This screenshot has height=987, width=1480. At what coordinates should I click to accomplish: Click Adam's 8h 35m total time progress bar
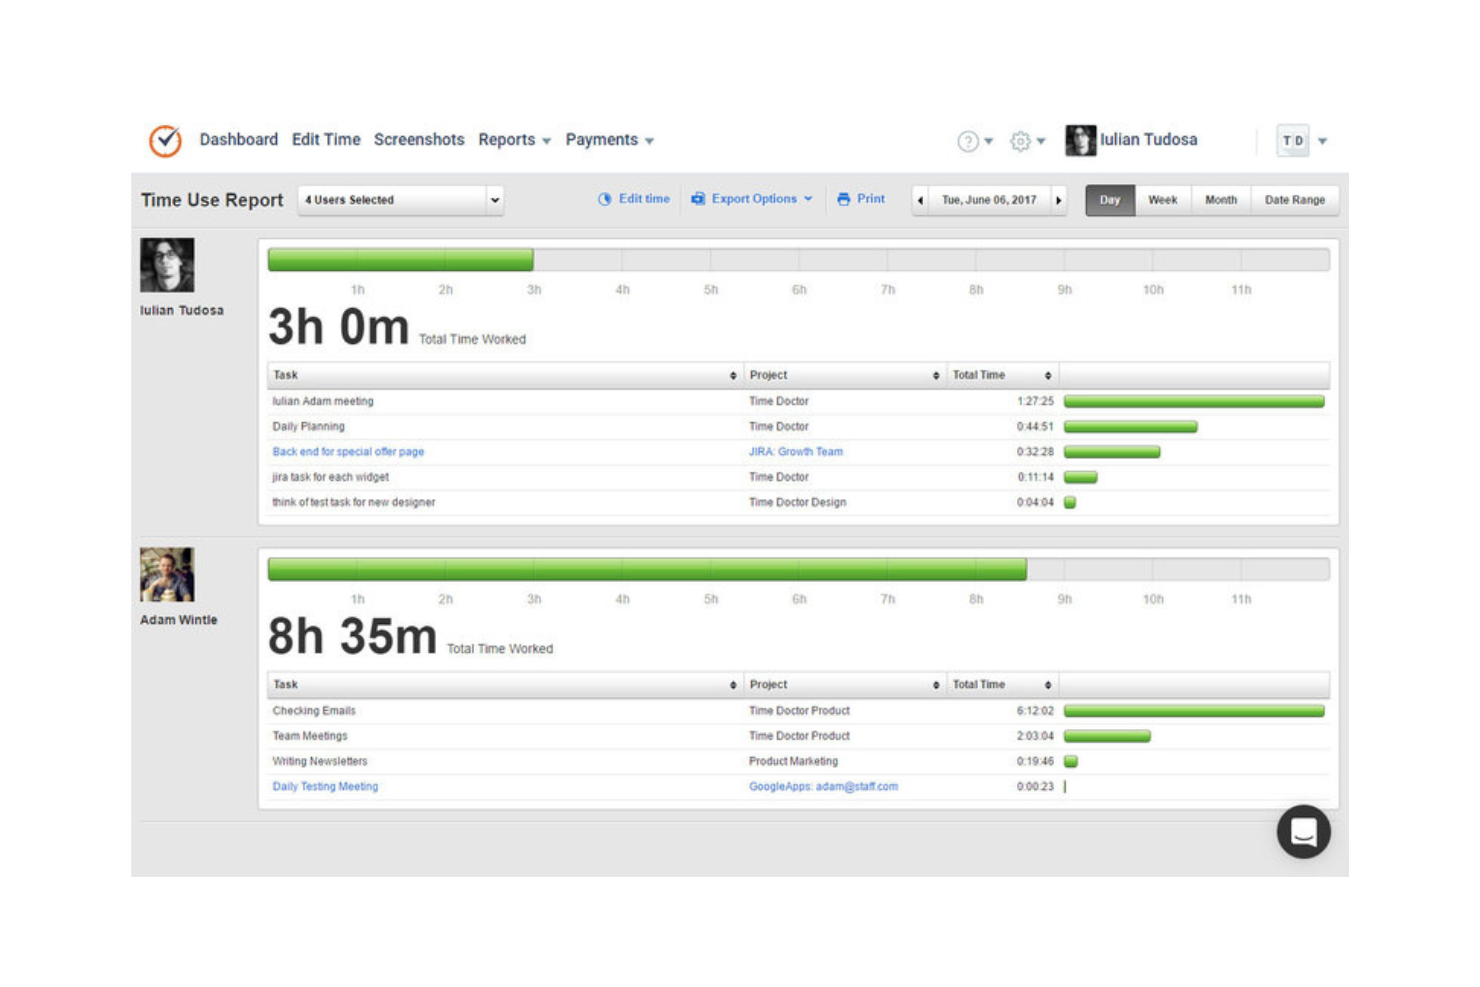click(x=647, y=569)
